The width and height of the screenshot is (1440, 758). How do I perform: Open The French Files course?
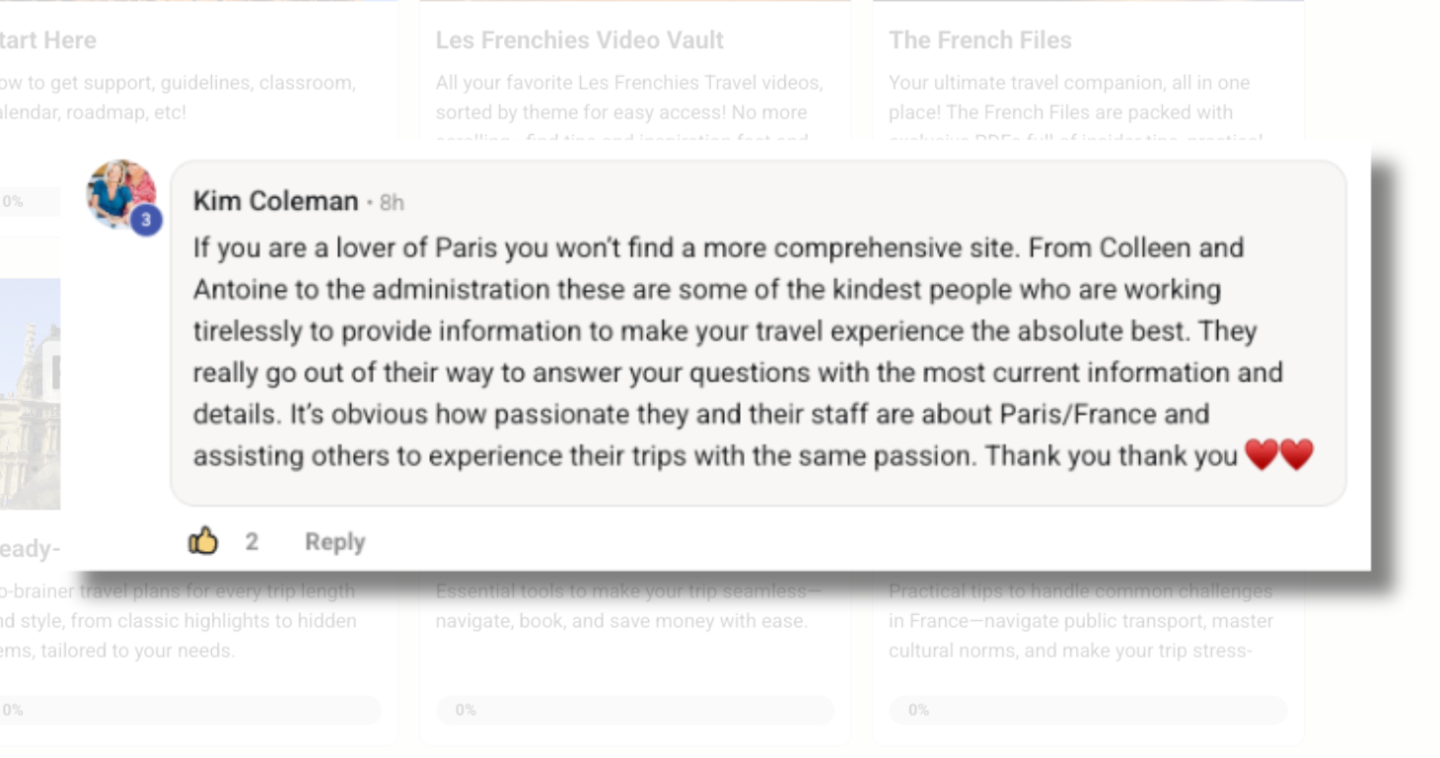point(979,40)
